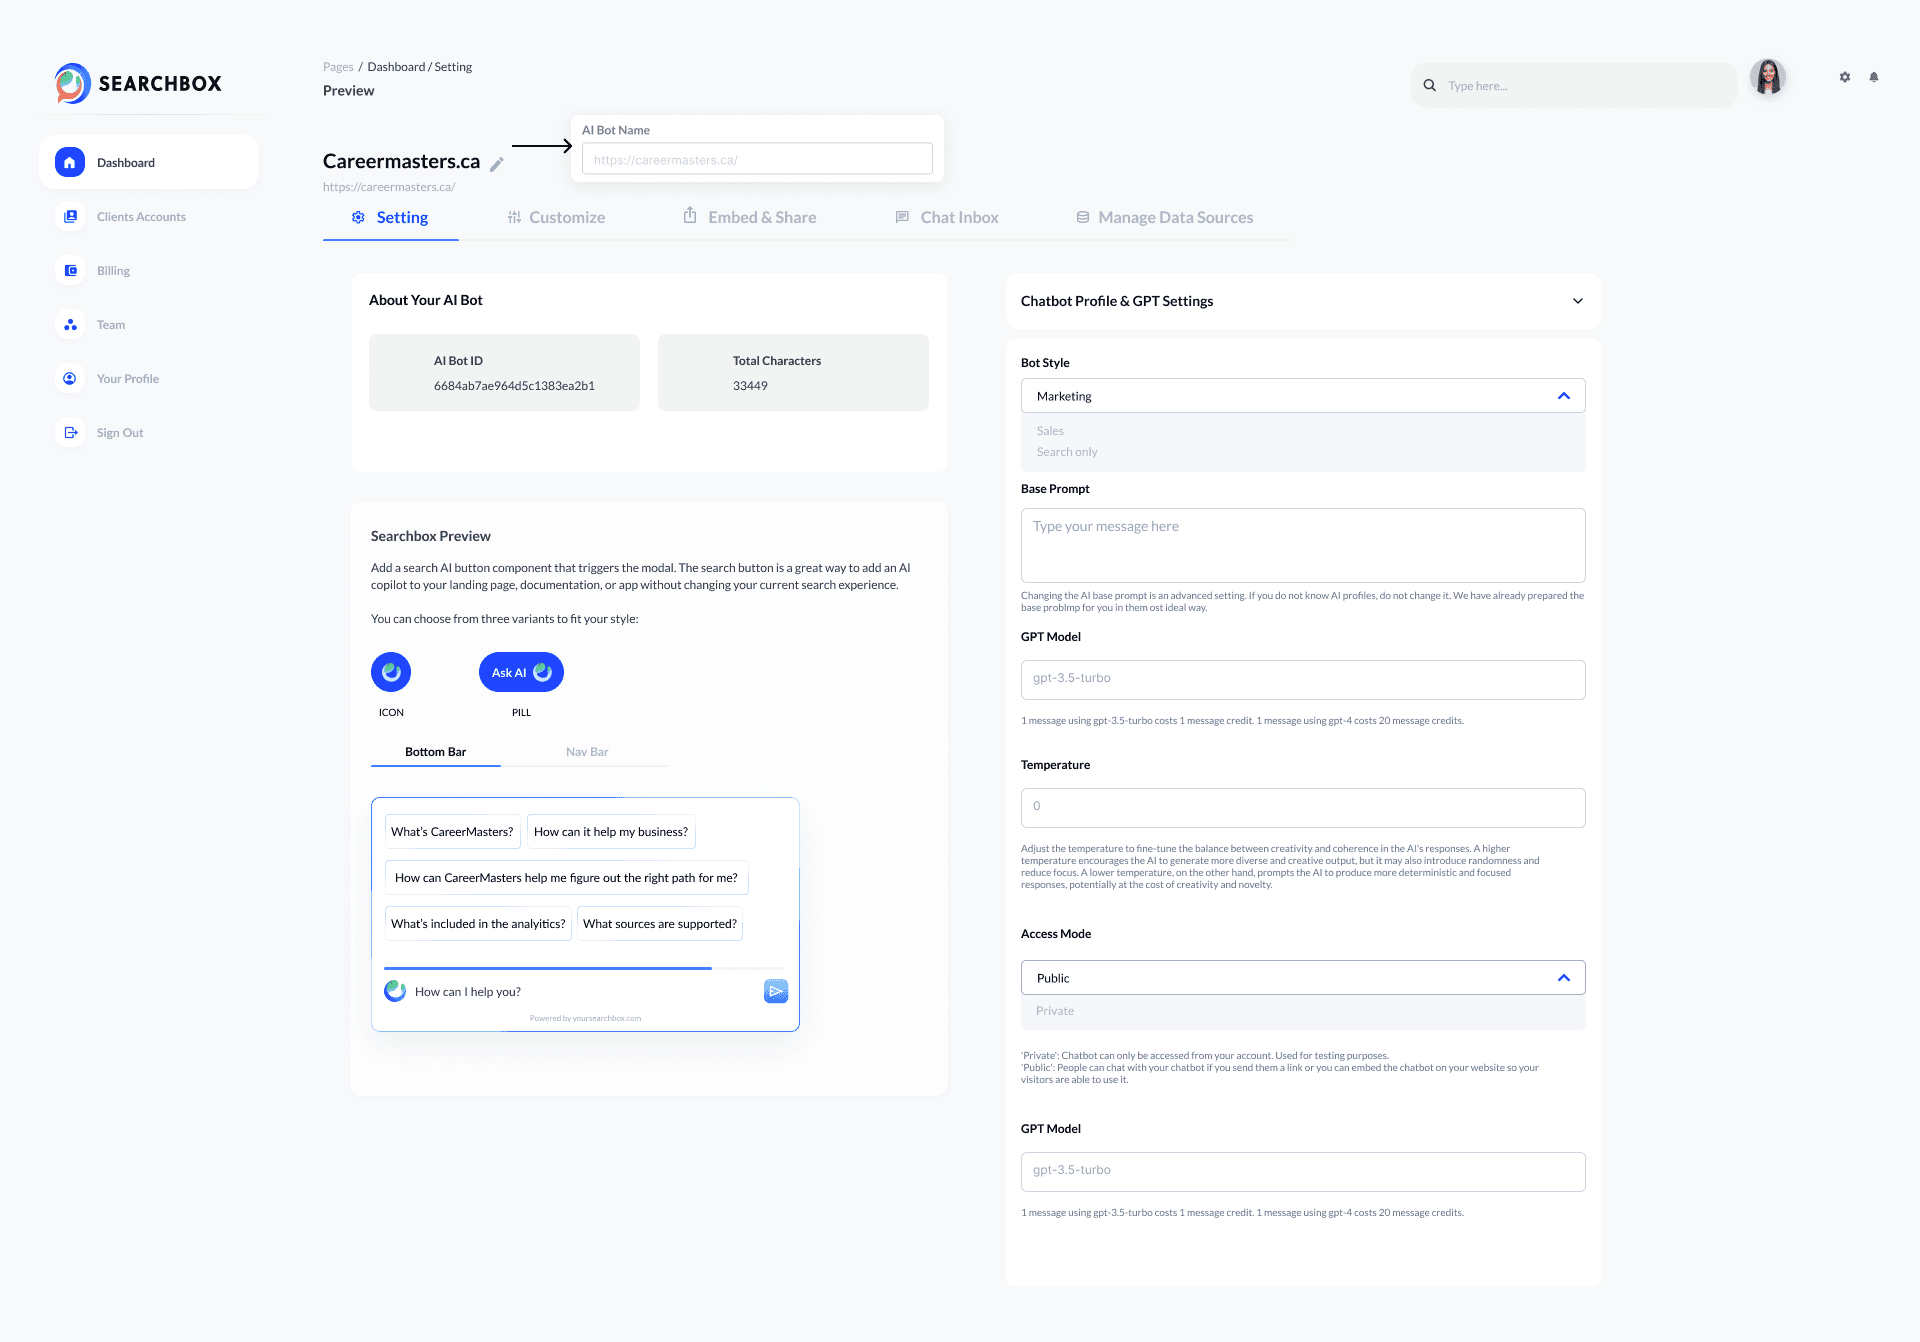Switch to the Manage Data Sources tab
This screenshot has height=1342, width=1920.
click(1165, 218)
